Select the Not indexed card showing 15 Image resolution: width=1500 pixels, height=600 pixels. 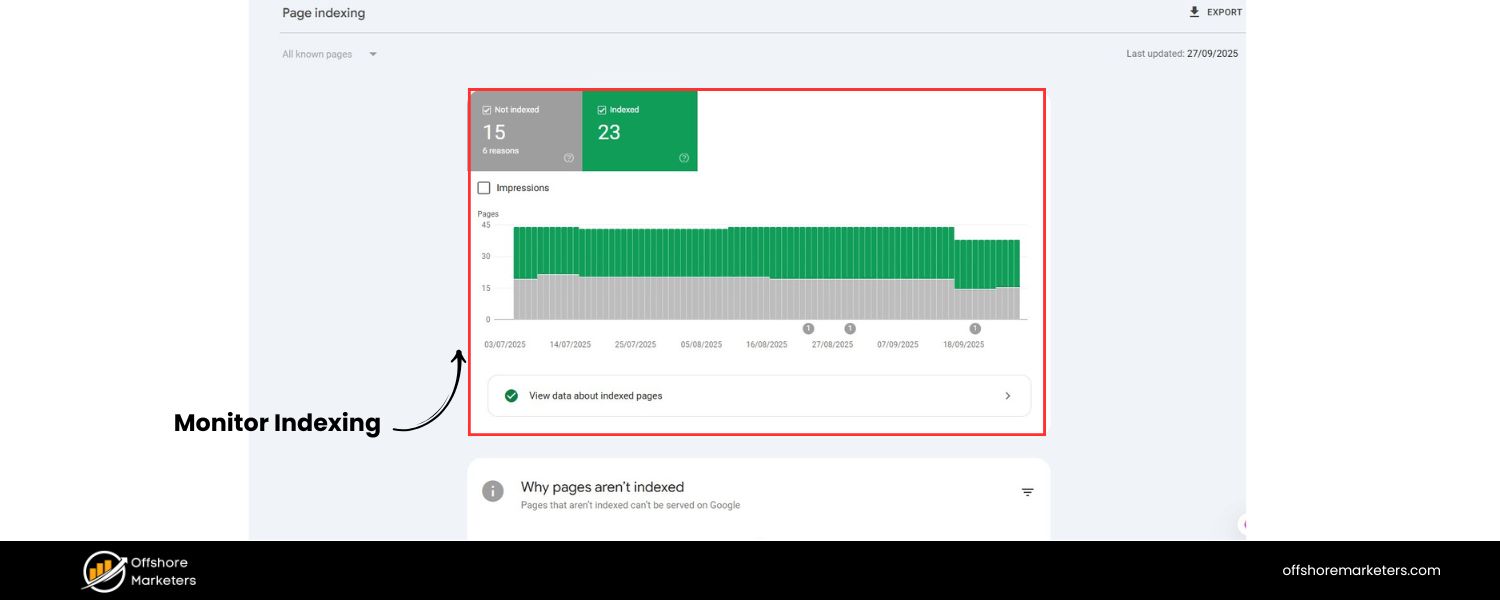pos(527,130)
